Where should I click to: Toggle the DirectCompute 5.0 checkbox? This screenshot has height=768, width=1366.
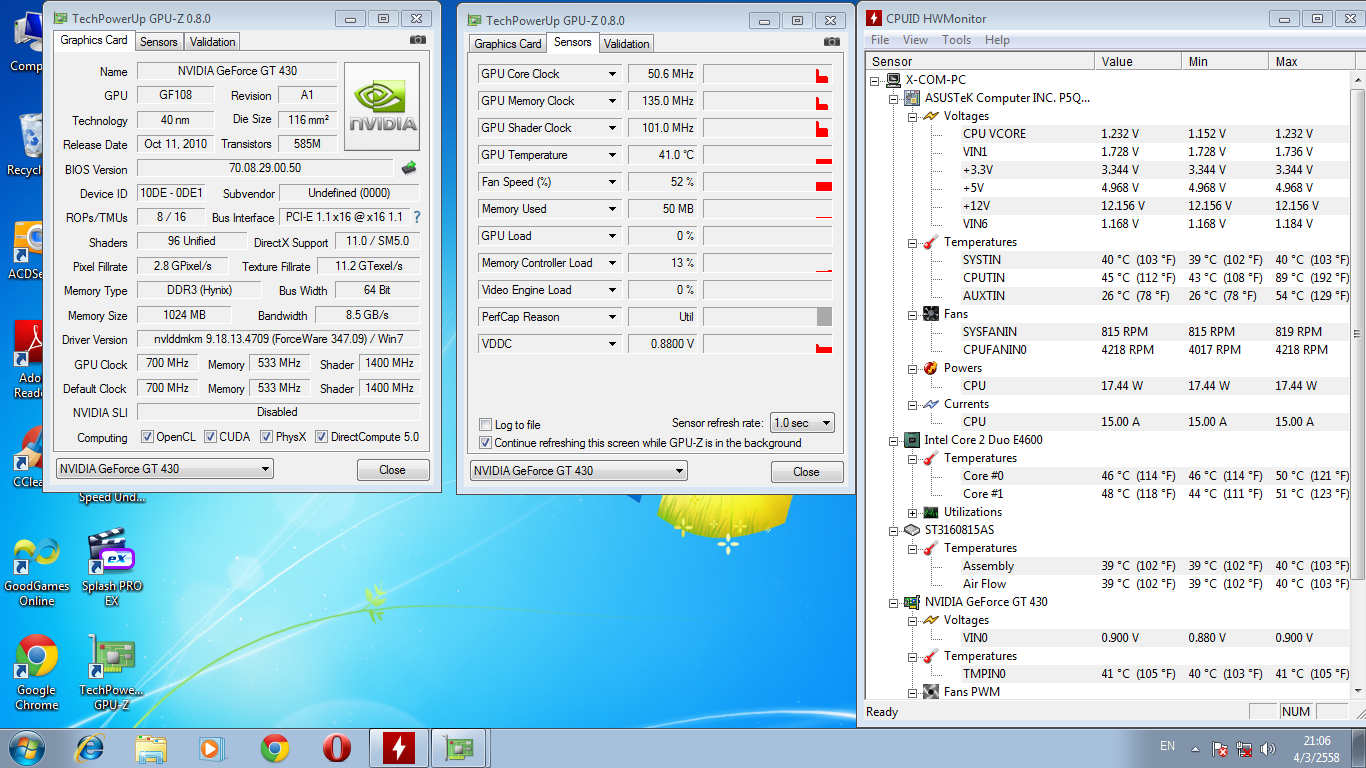(322, 437)
